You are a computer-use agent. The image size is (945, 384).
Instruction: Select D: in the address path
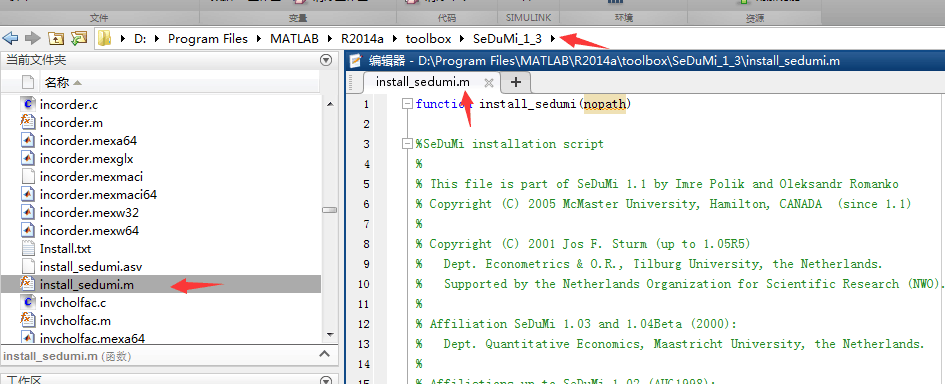pyautogui.click(x=140, y=39)
